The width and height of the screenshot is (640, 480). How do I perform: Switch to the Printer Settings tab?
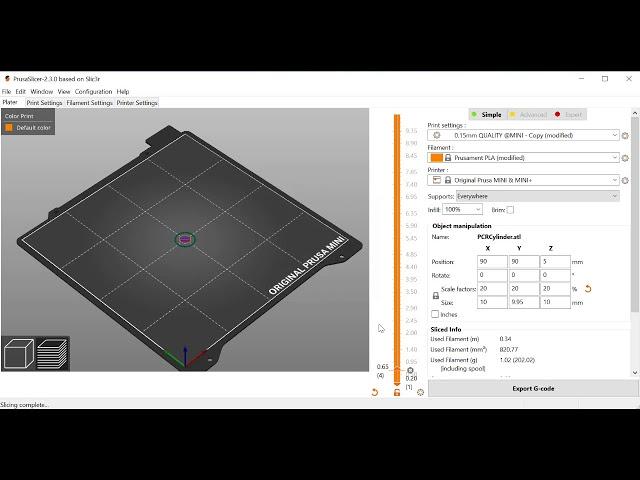point(137,103)
